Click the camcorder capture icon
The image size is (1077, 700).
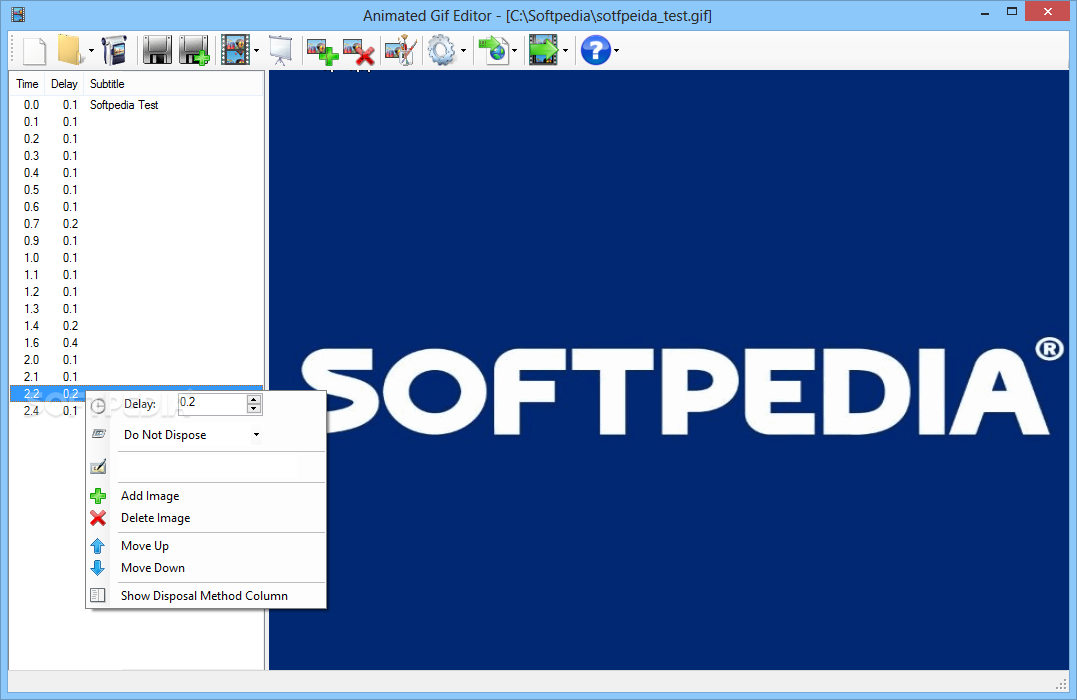114,50
